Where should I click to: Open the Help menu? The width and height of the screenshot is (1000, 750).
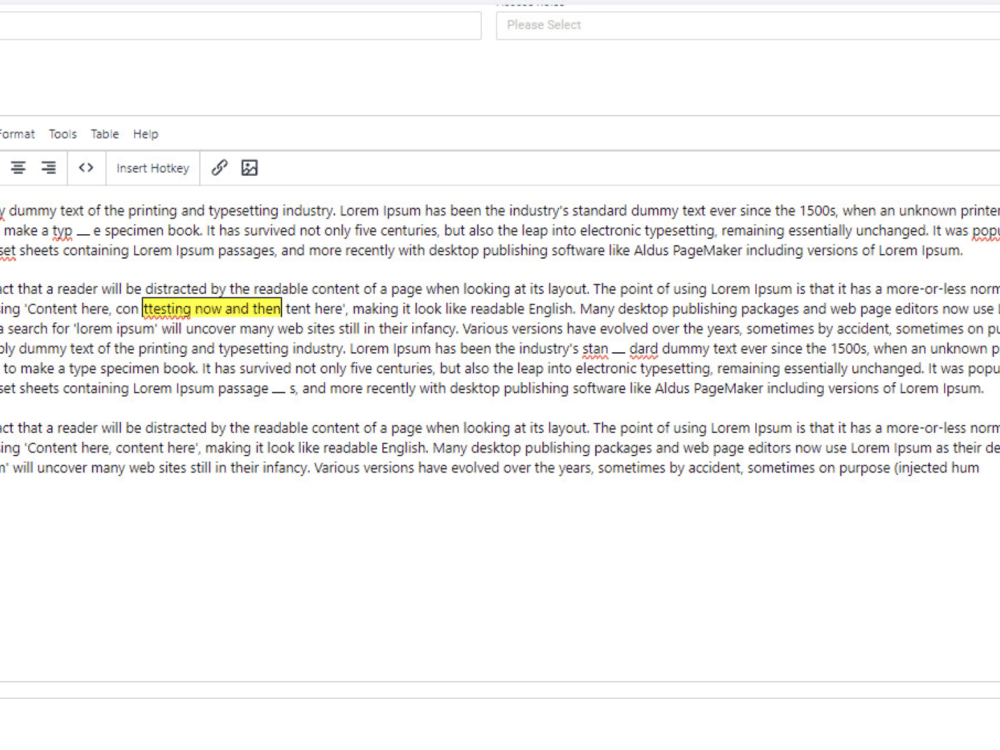coord(145,133)
